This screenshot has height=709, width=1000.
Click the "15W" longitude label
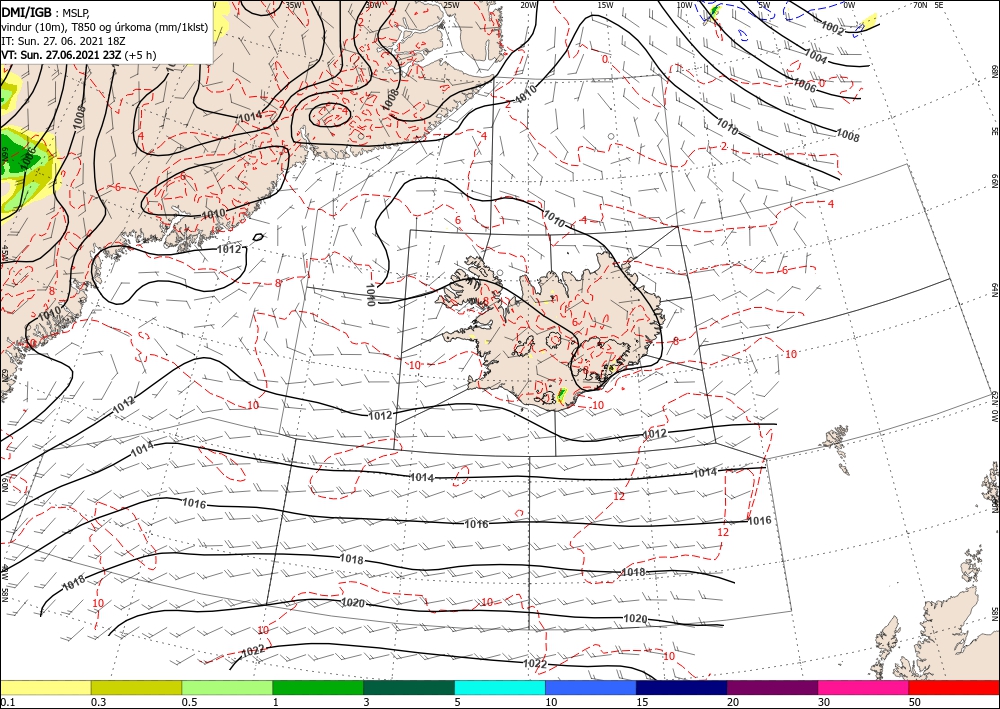605,5
